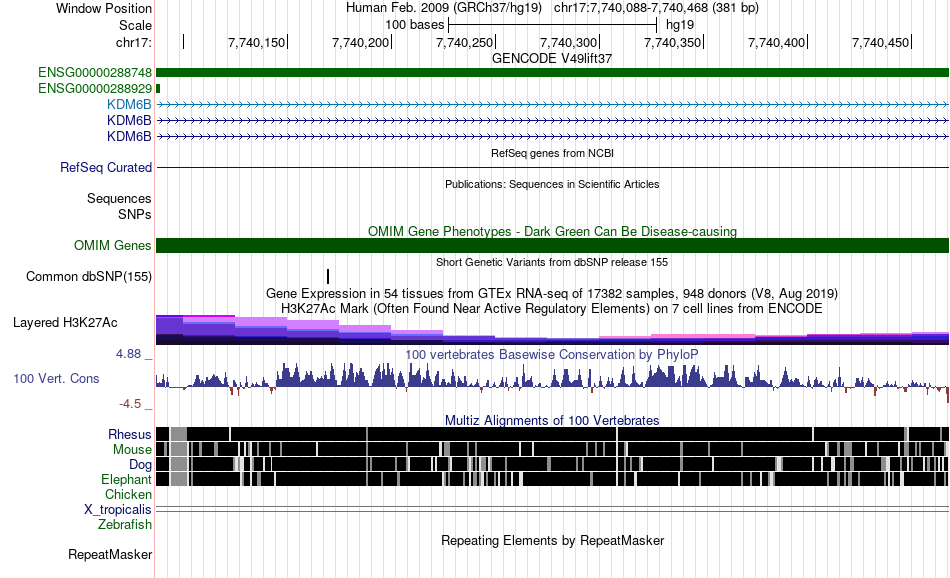Click the green ENSG00000288748 gene bar
The image size is (950, 578).
point(552,73)
